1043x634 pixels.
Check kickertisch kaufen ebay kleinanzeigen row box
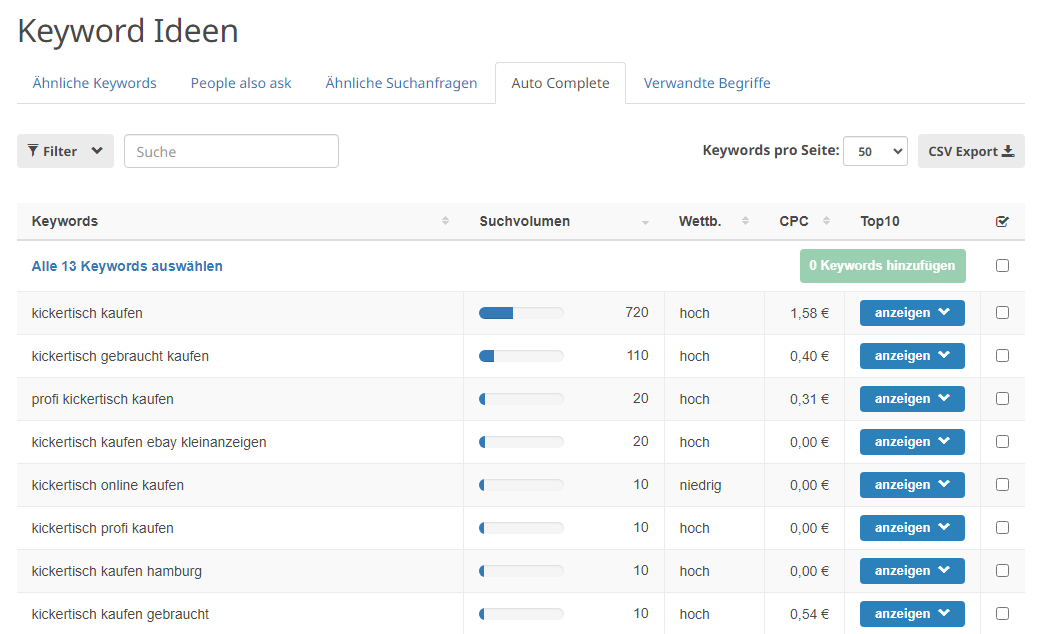pyautogui.click(x=1002, y=442)
